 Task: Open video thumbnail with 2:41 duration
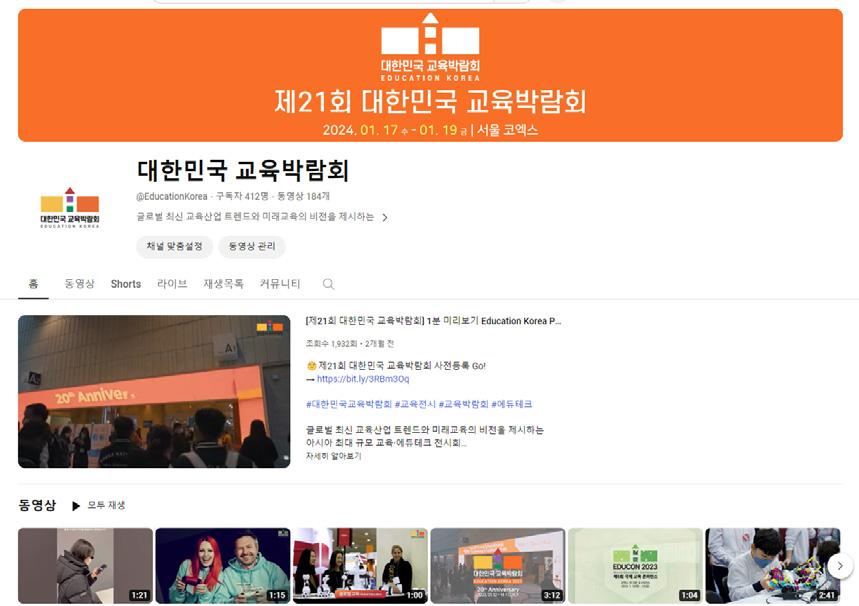tap(773, 566)
